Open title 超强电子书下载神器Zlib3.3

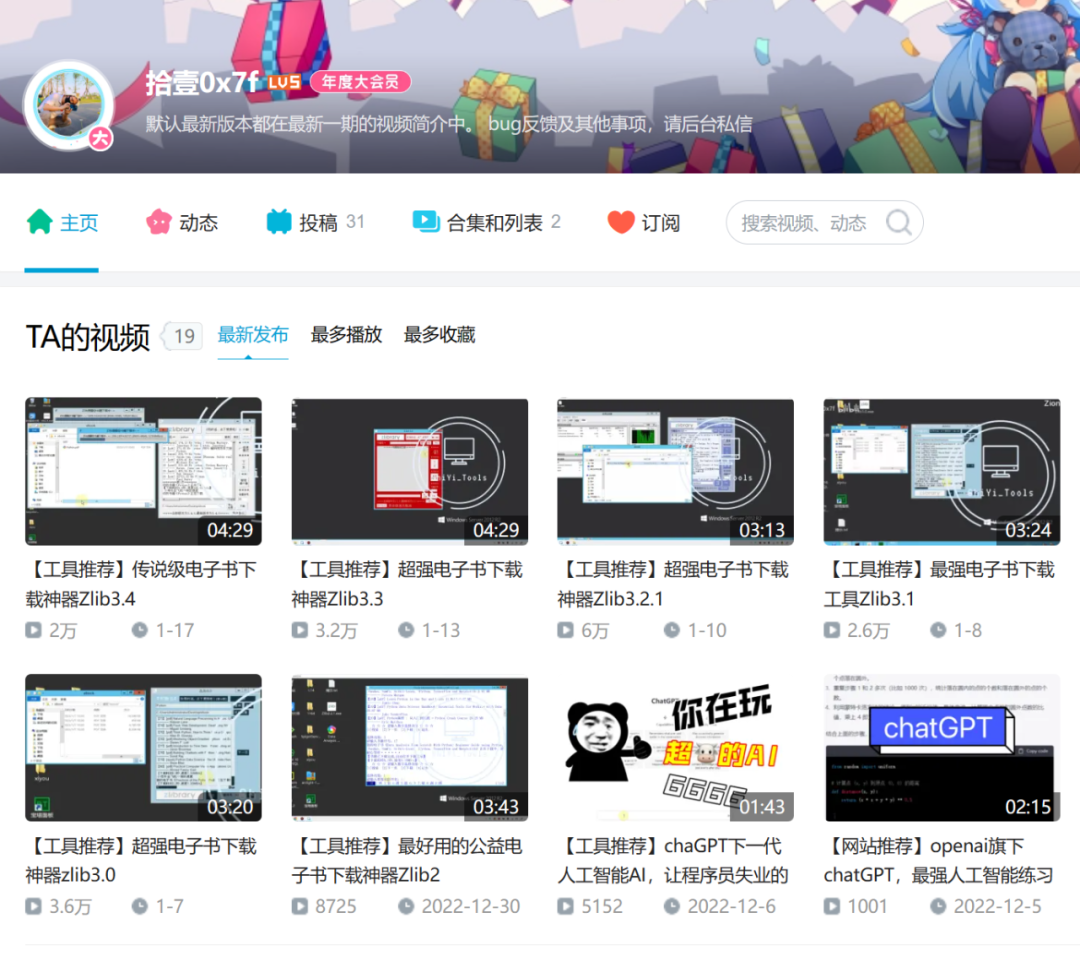[408, 584]
